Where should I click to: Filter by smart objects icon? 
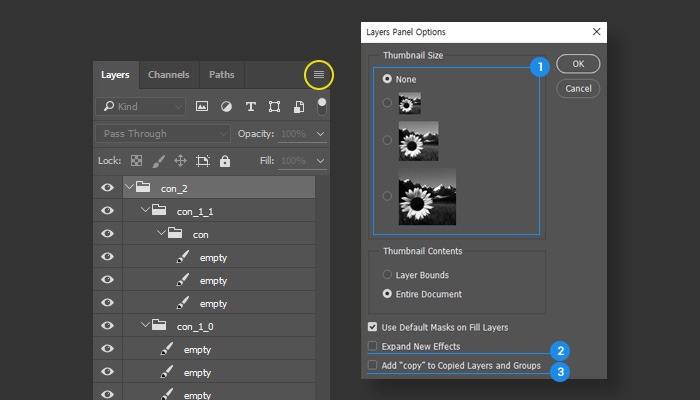(299, 106)
